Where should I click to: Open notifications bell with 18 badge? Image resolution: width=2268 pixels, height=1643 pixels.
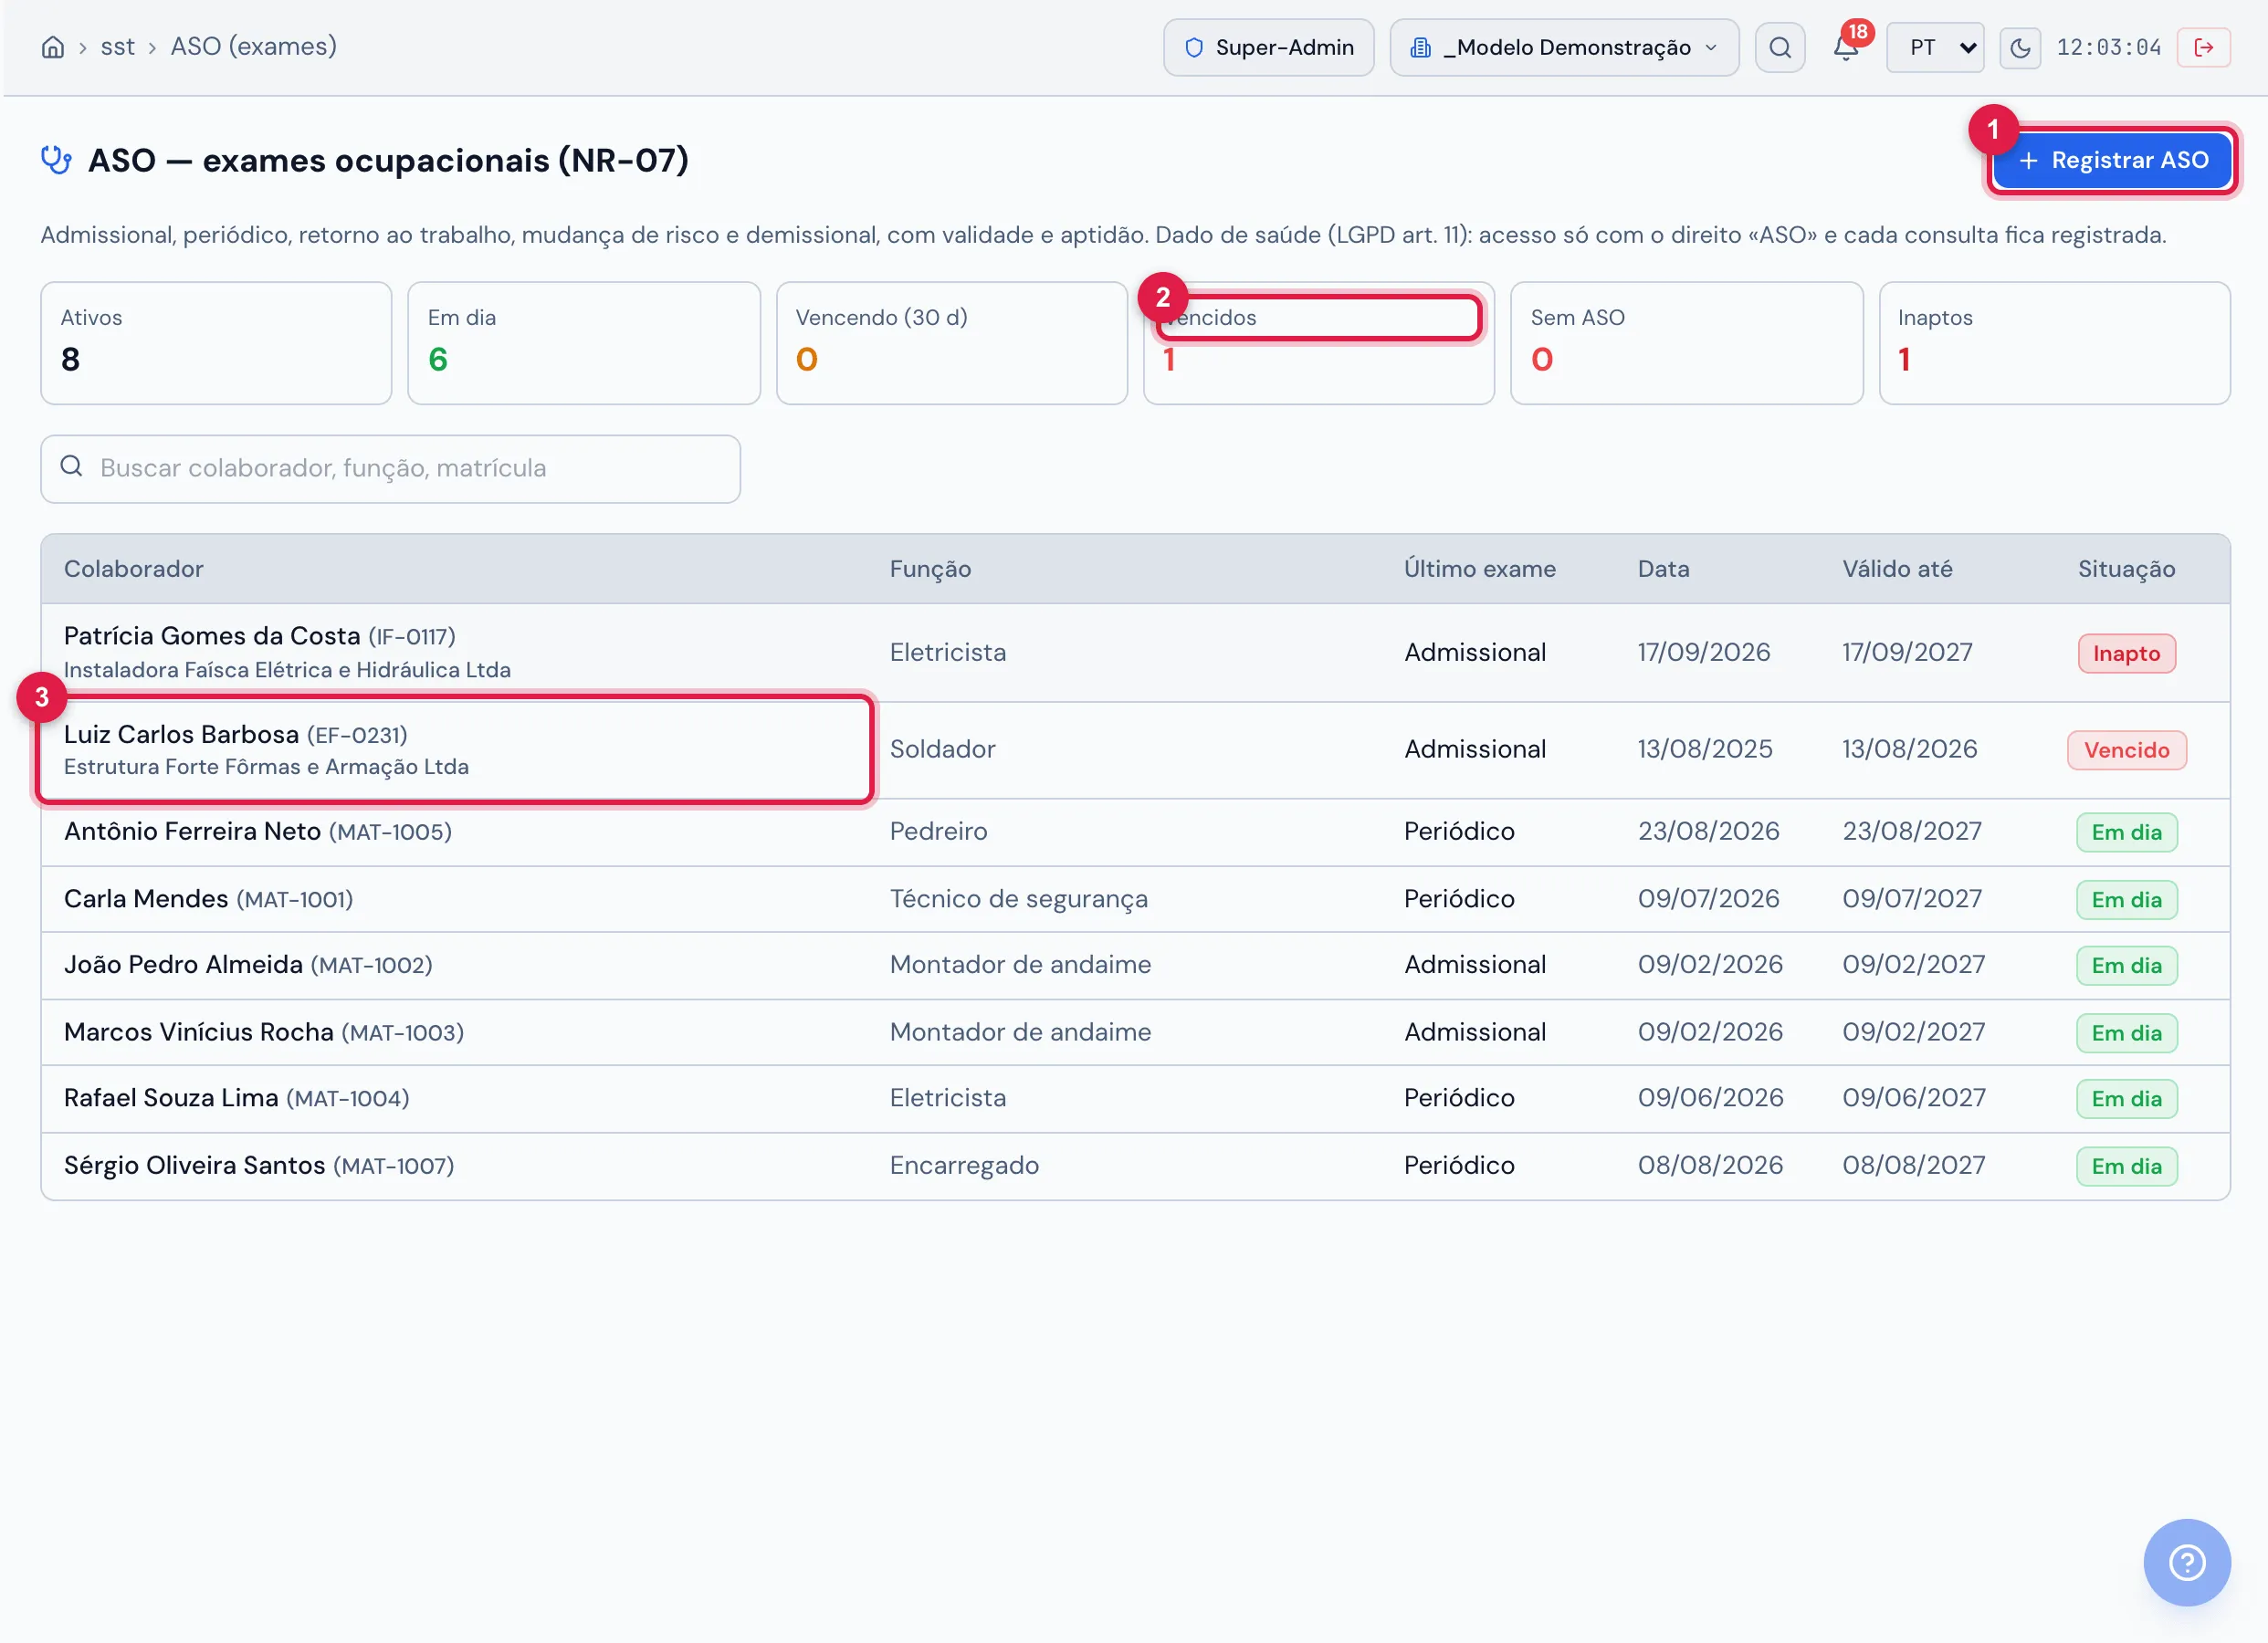tap(1846, 47)
